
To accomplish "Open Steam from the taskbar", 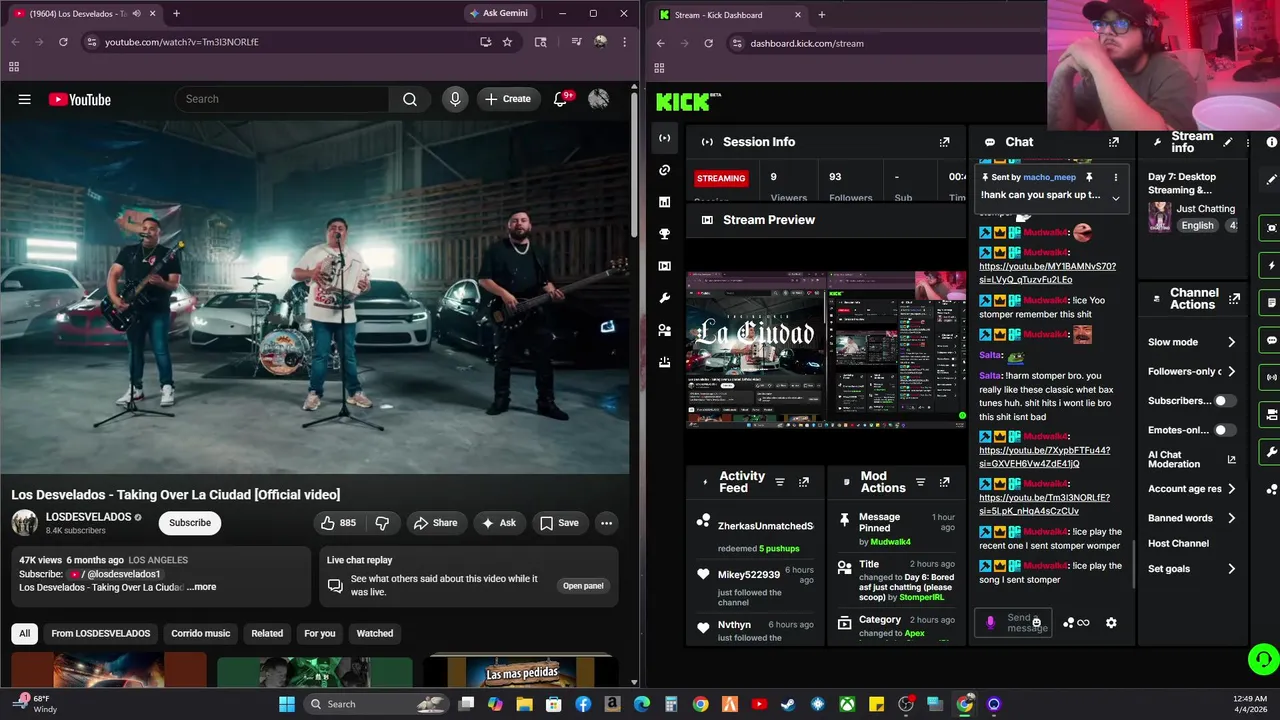I will (x=788, y=704).
